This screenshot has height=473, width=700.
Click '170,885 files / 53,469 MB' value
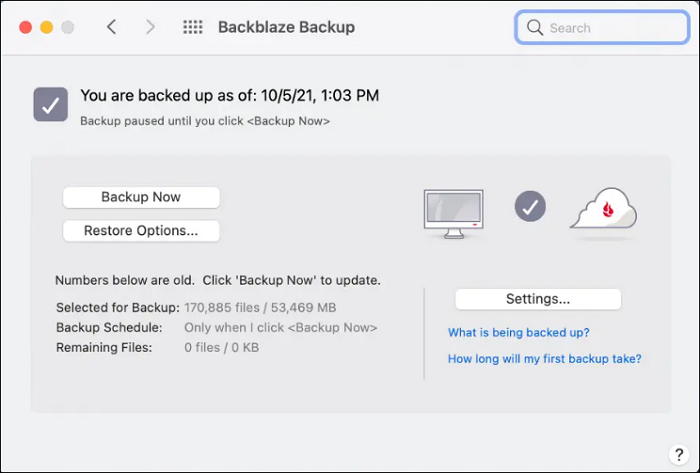point(260,307)
